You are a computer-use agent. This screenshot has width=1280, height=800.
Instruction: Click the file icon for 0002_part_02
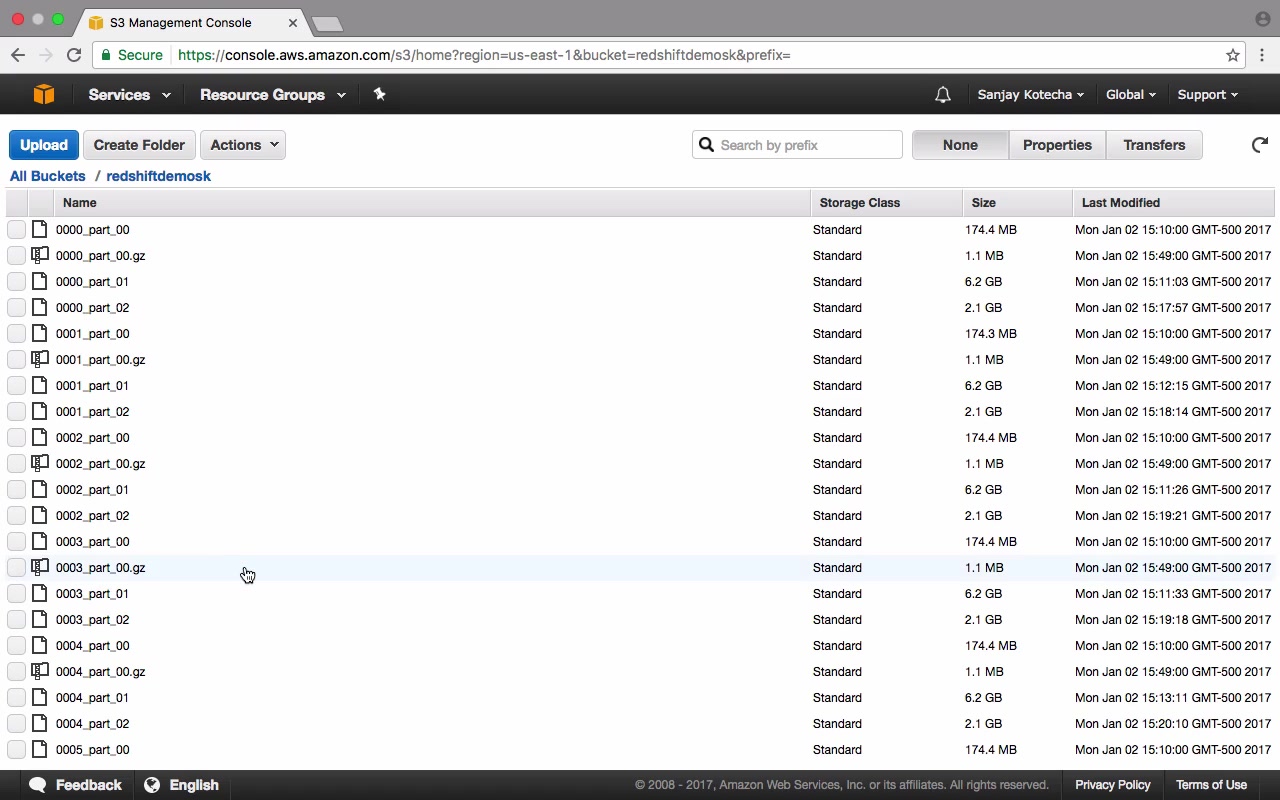(40, 515)
